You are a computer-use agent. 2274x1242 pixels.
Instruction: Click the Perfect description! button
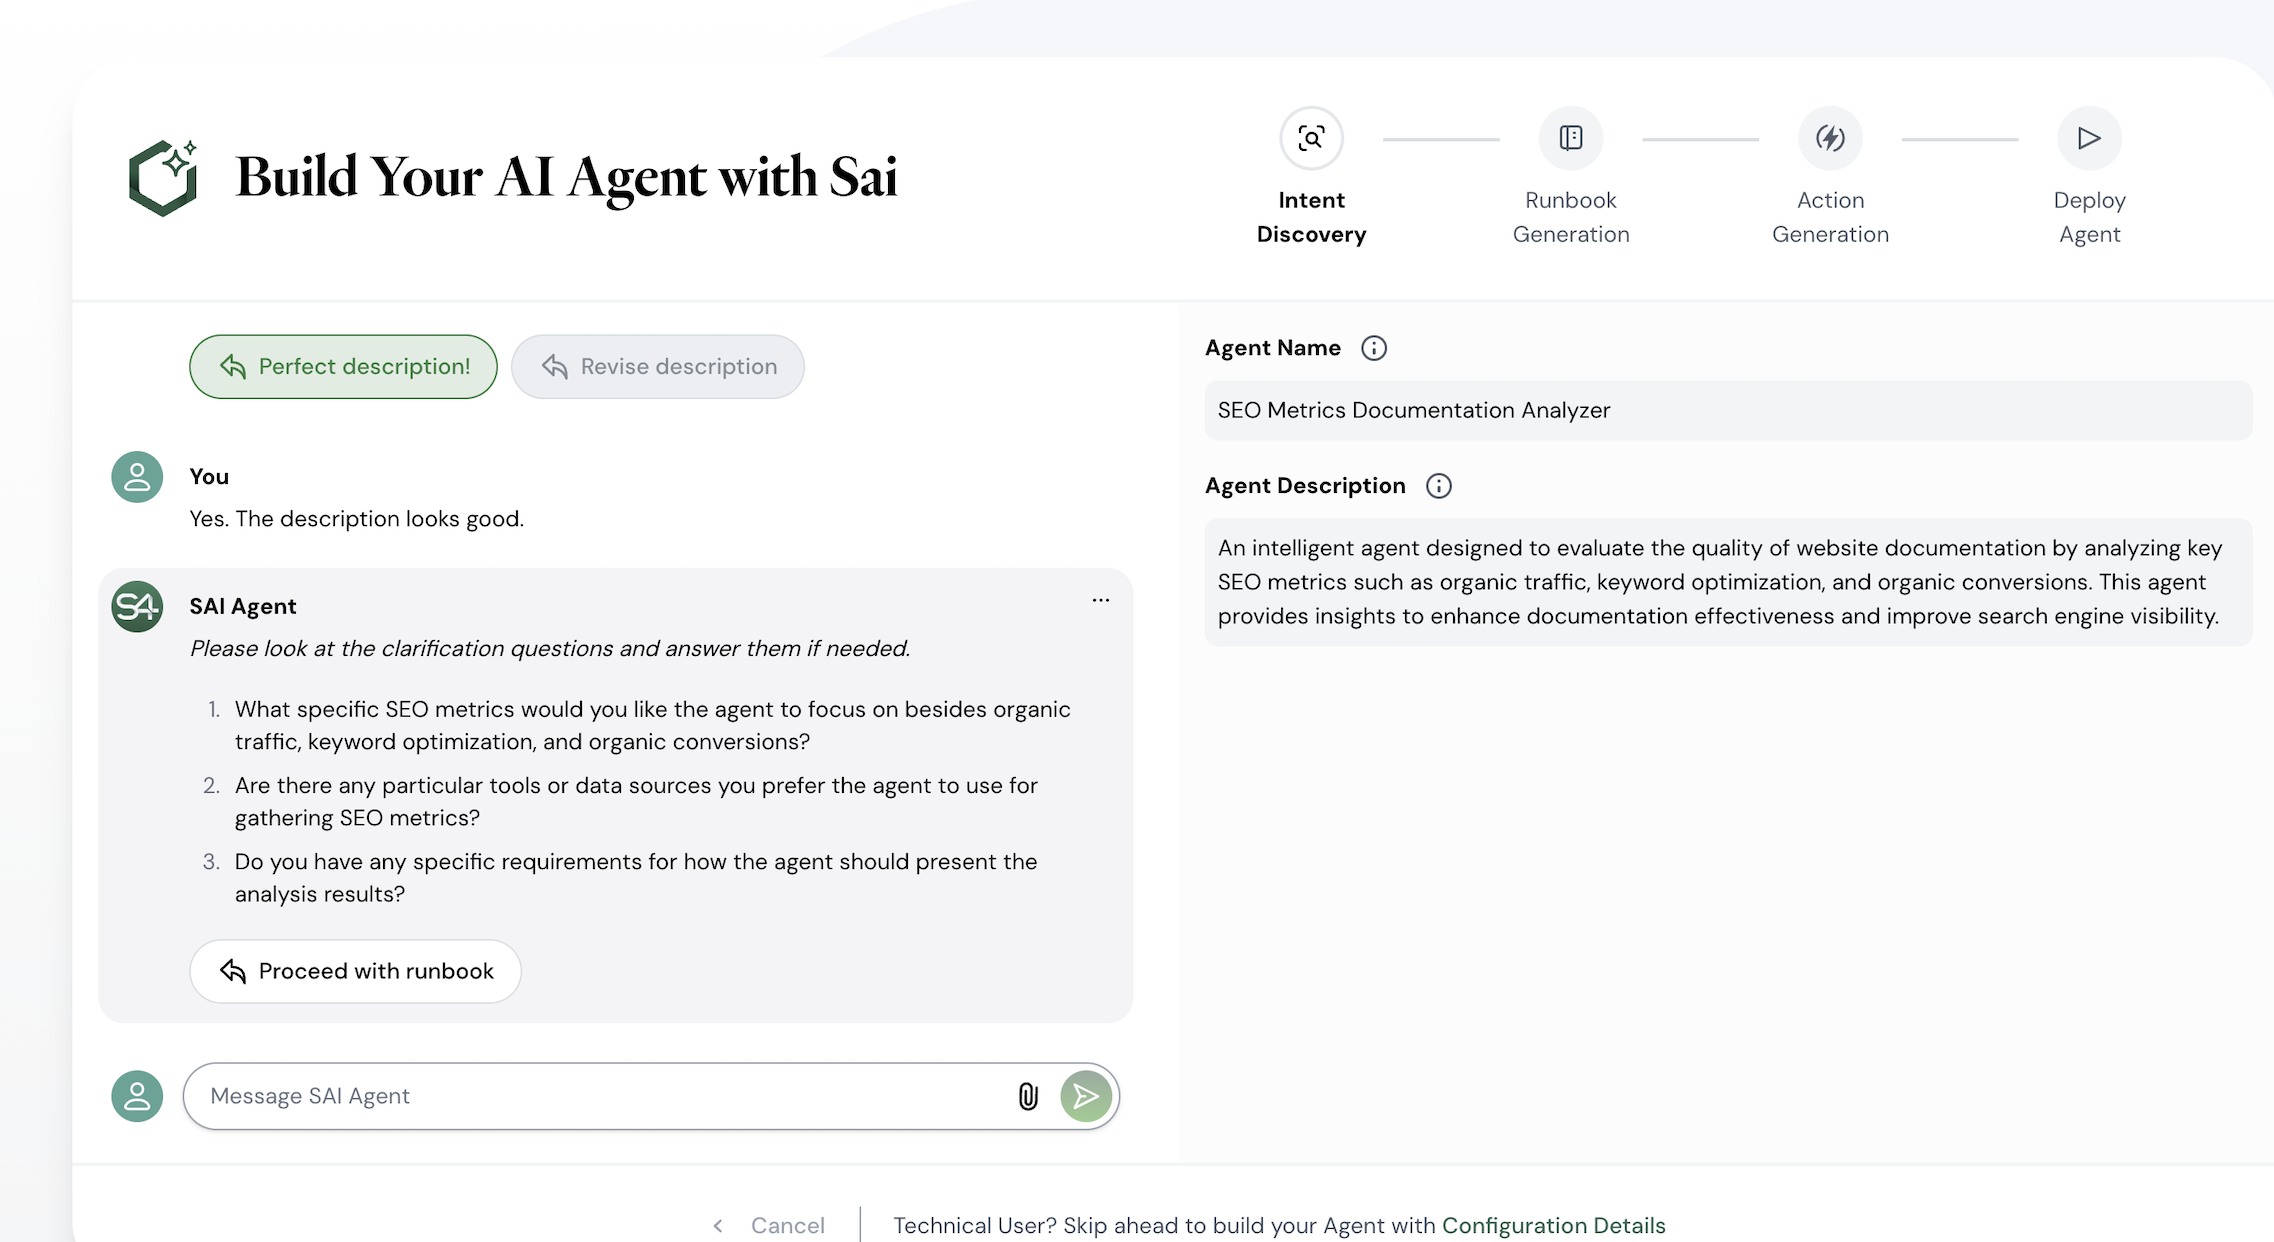(343, 367)
